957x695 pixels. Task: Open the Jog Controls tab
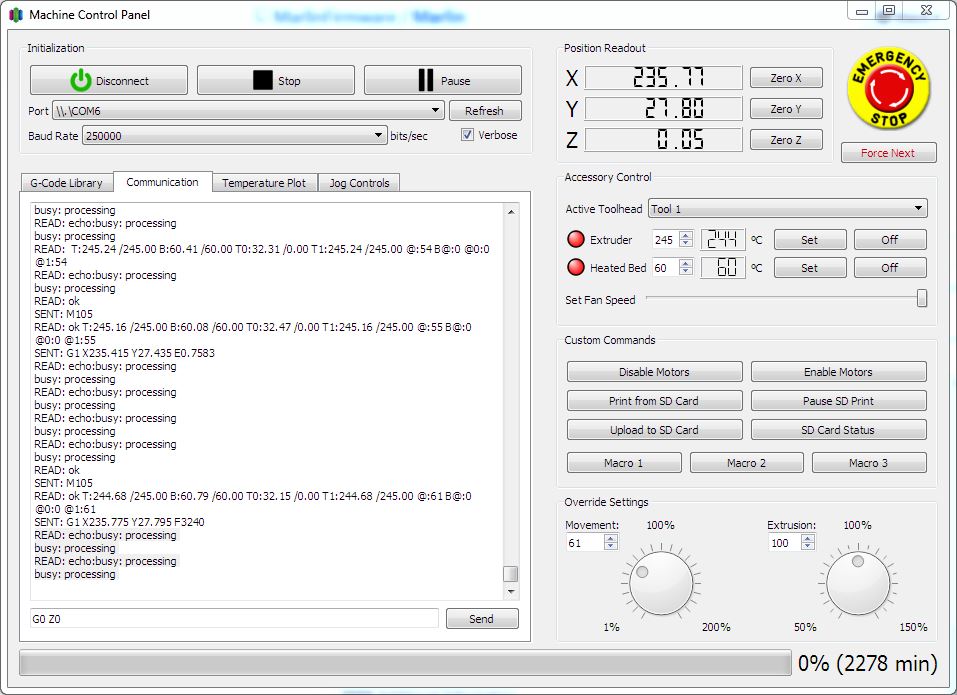click(359, 182)
